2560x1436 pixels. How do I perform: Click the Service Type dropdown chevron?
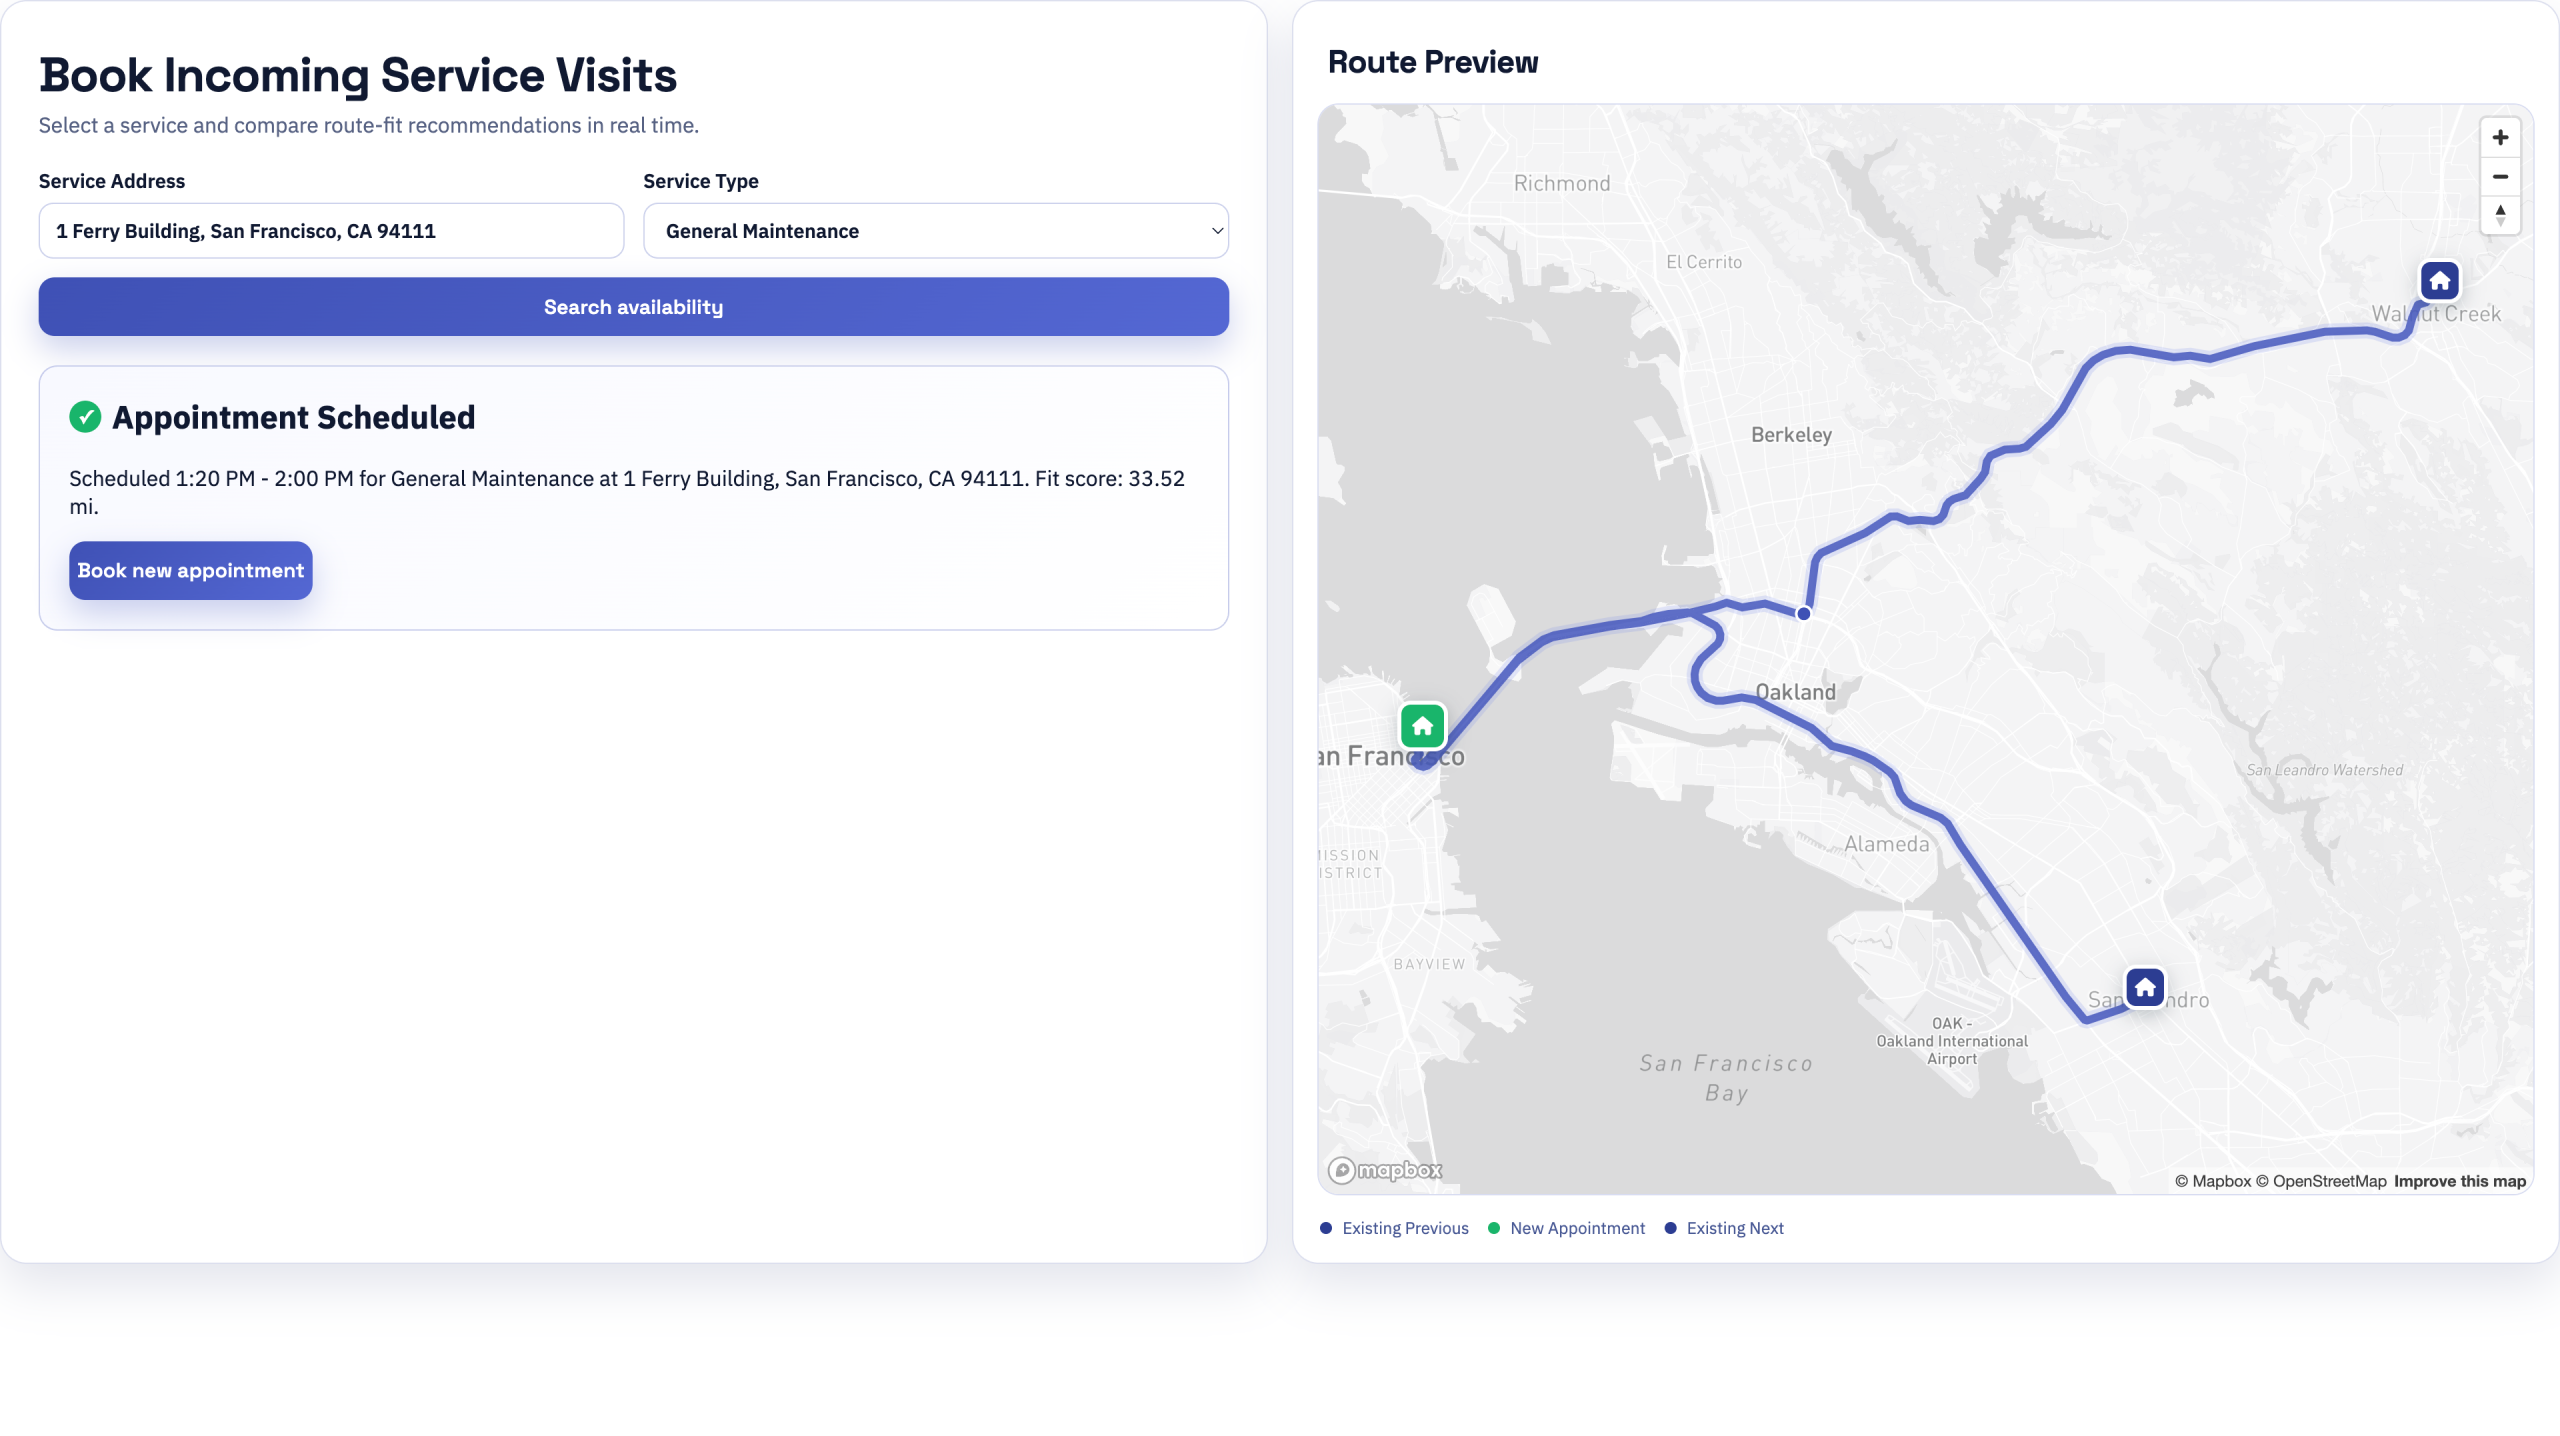pyautogui.click(x=1216, y=230)
